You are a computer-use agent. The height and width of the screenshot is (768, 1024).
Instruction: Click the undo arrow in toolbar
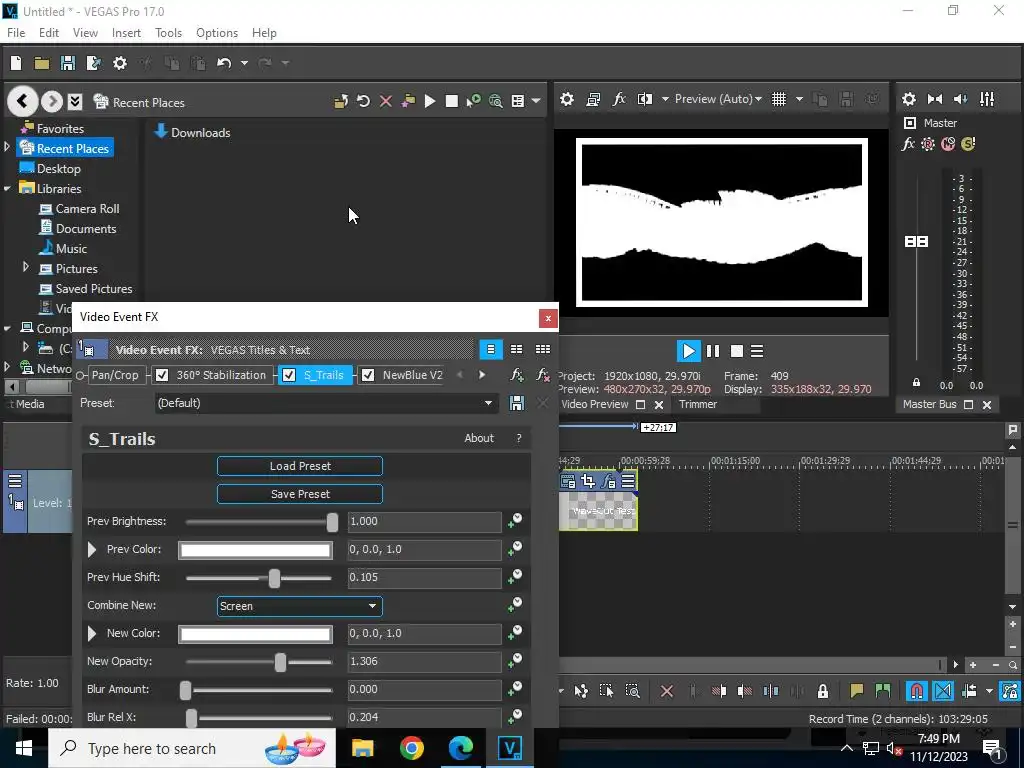224,63
